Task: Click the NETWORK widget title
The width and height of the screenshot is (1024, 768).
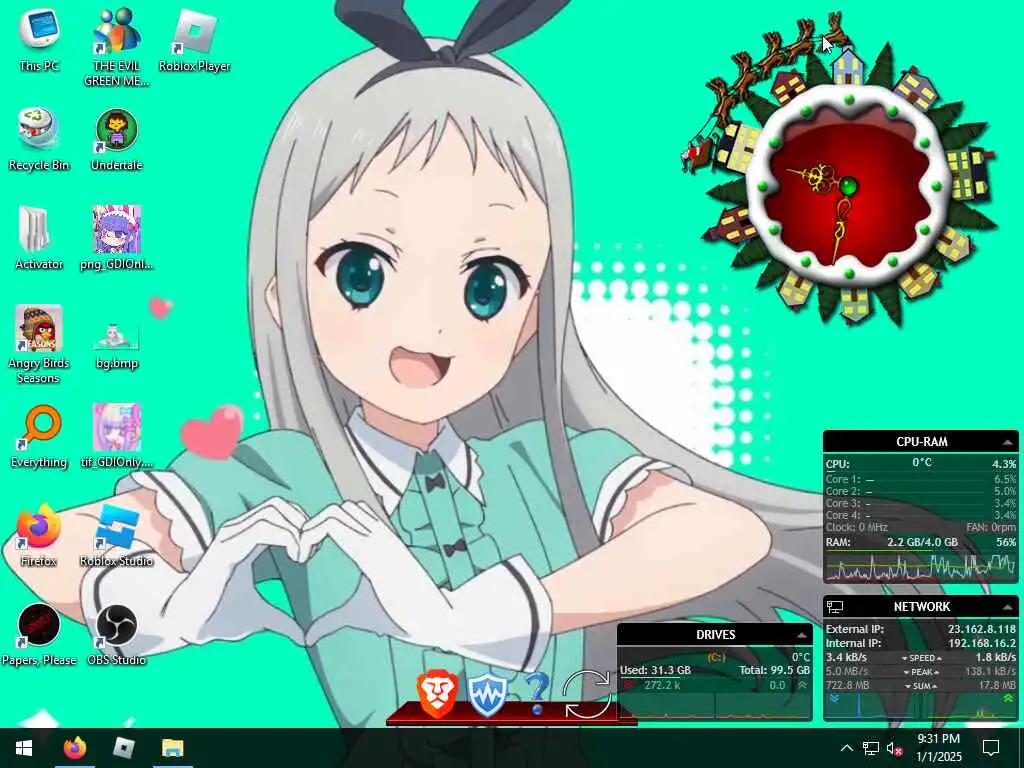Action: point(921,607)
